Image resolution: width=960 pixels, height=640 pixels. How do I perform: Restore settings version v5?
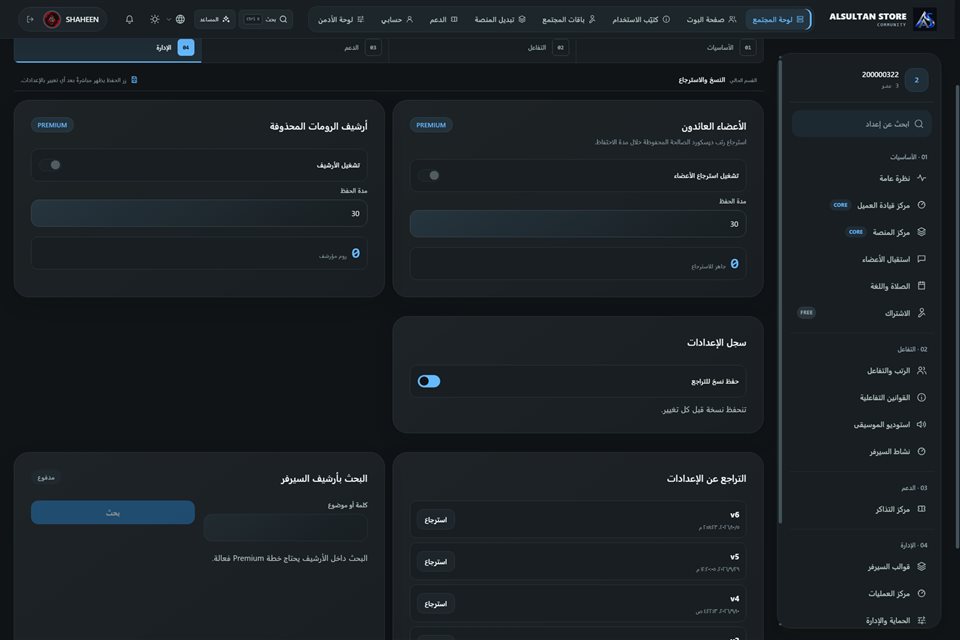click(x=436, y=562)
